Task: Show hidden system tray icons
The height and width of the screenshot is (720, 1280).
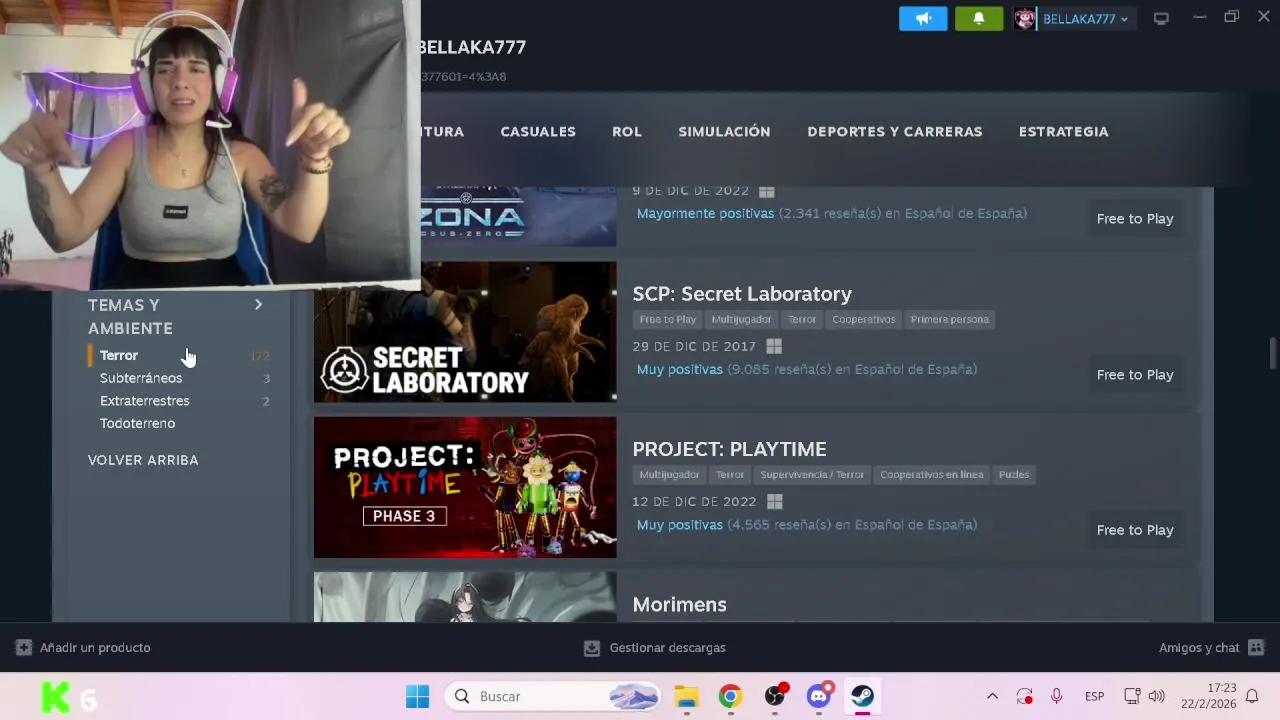Action: point(992,696)
